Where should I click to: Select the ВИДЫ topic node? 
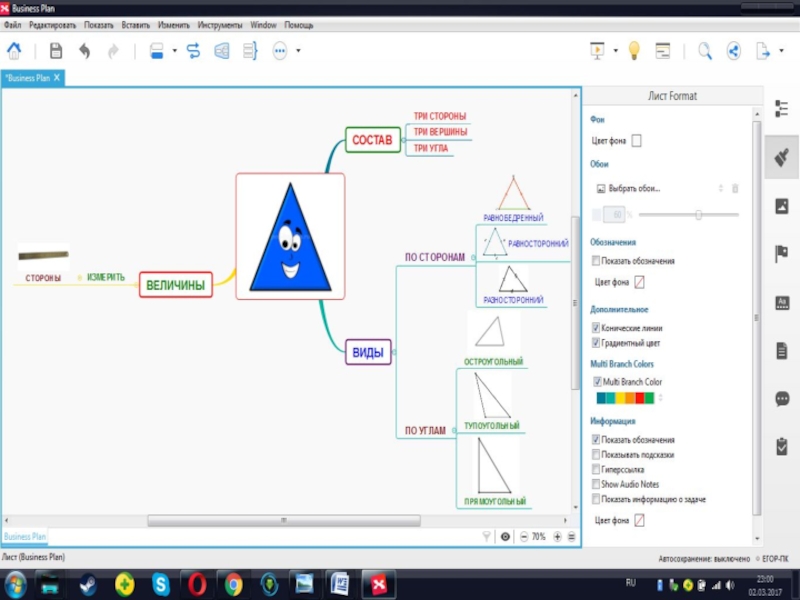[x=368, y=353]
